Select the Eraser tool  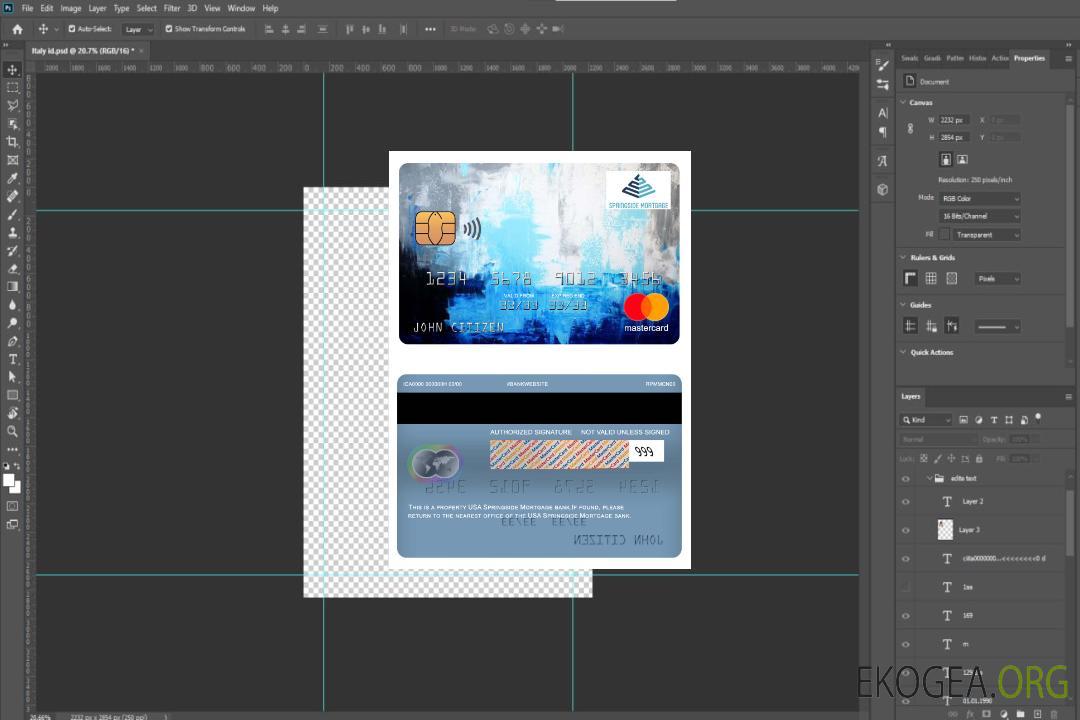[x=12, y=269]
